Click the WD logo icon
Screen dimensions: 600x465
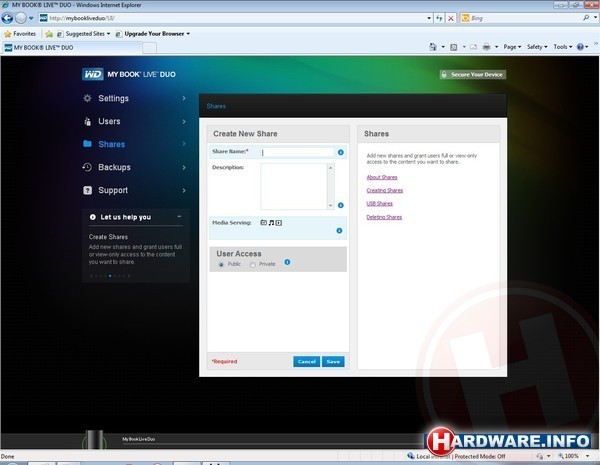click(x=93, y=74)
